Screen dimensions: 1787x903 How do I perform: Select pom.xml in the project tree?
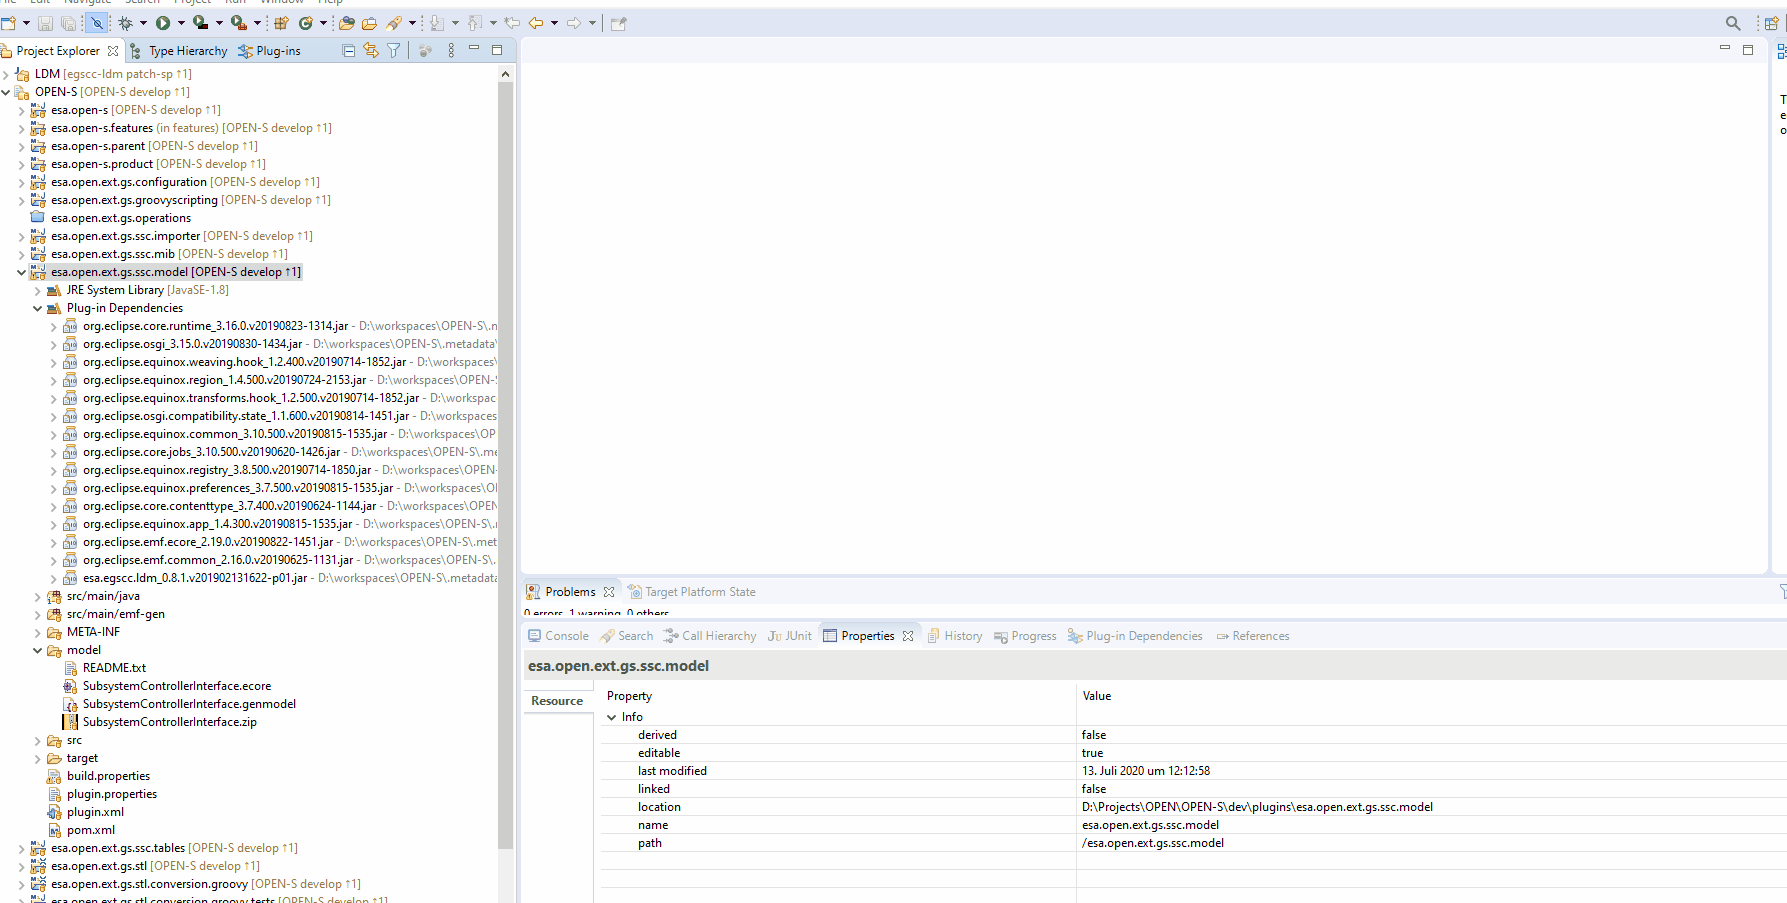(90, 830)
